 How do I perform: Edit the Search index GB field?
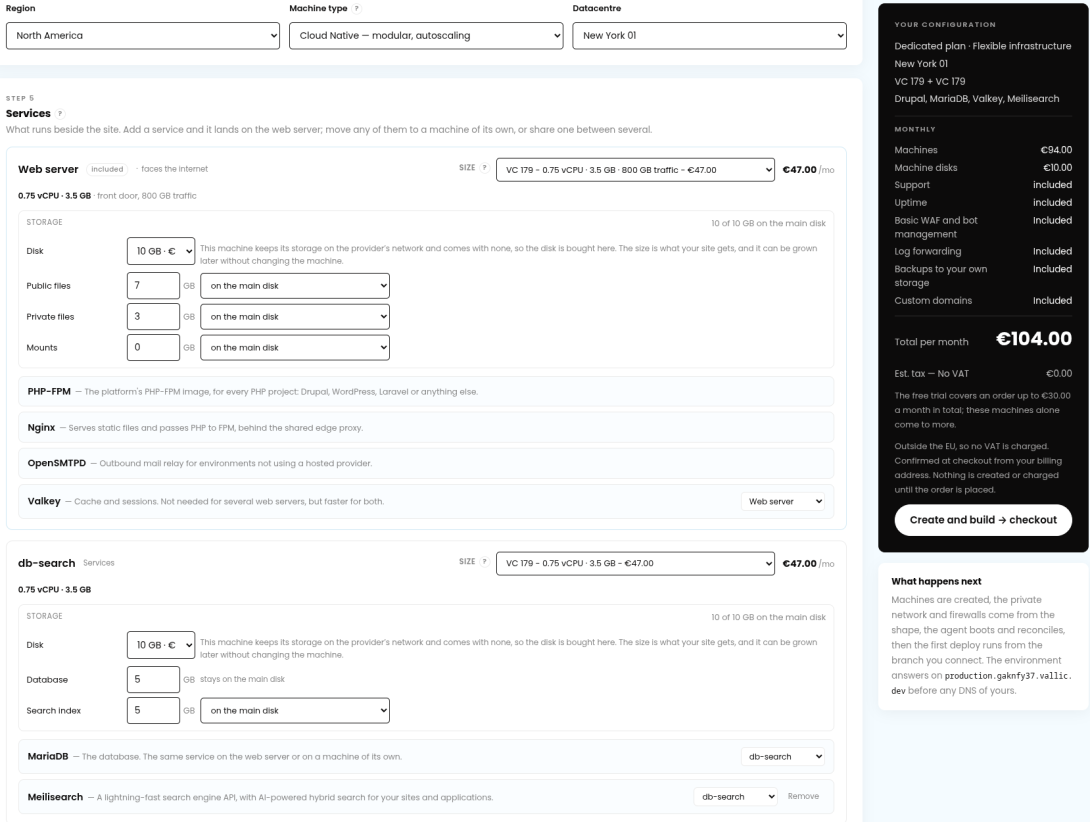coord(153,711)
